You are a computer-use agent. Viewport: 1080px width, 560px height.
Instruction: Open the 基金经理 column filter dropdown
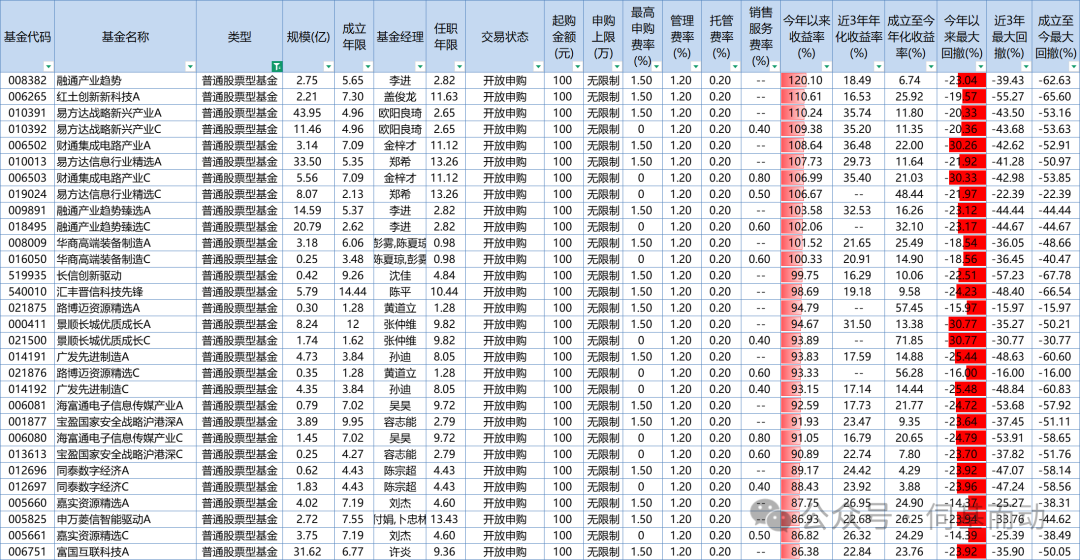419,67
